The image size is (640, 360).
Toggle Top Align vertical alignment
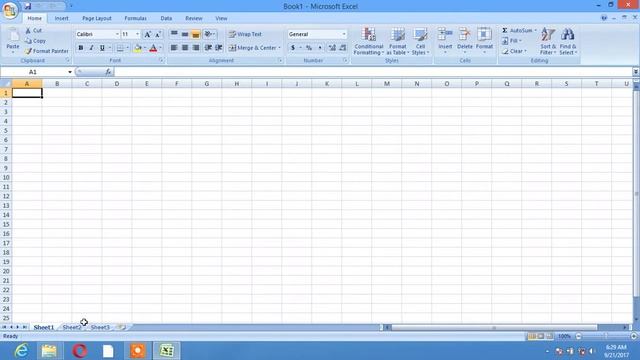click(x=174, y=34)
